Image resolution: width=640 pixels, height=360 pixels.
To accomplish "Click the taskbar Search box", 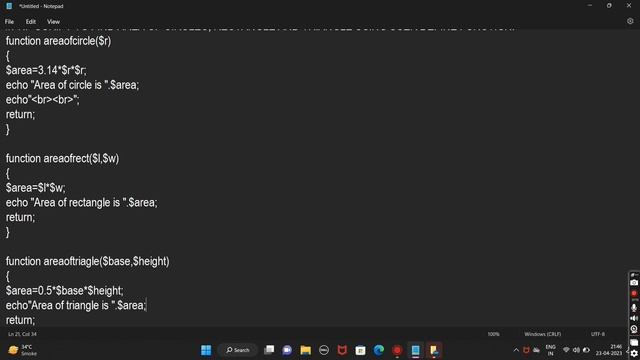I will [x=238, y=350].
